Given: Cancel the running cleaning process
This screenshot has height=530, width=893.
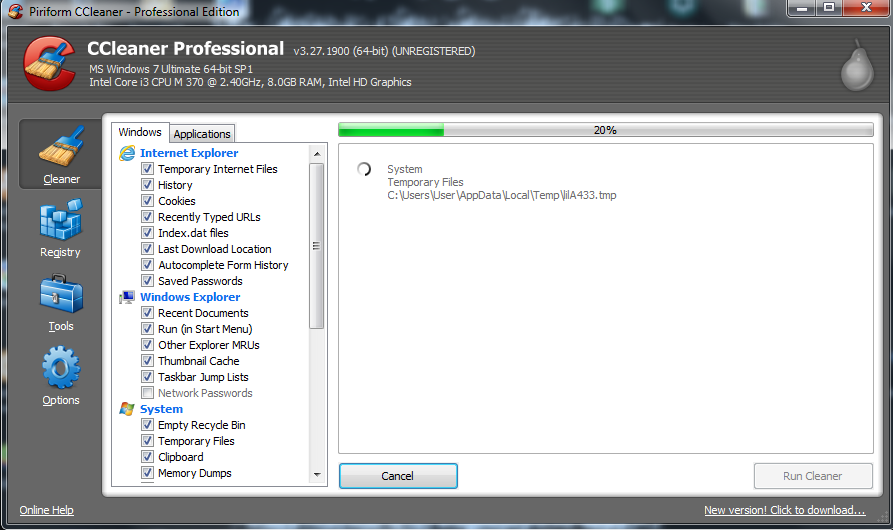Looking at the screenshot, I should tap(398, 476).
